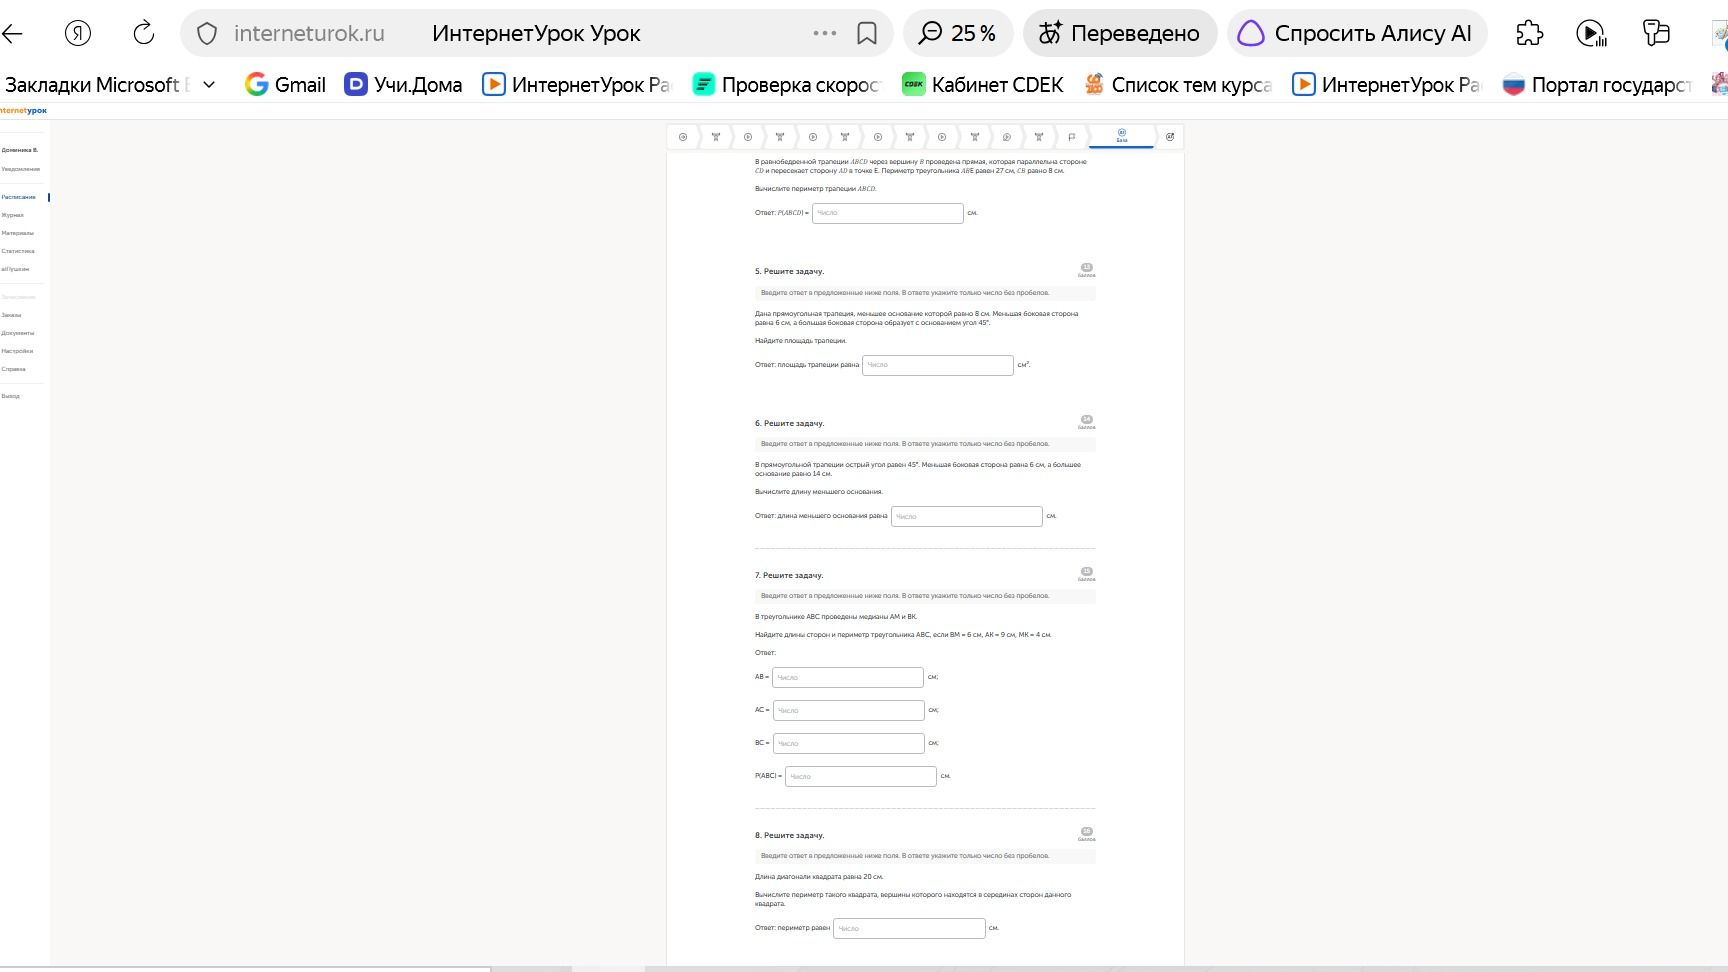Click the heading 7. Решите задачу.
The height and width of the screenshot is (972, 1728).
point(789,575)
